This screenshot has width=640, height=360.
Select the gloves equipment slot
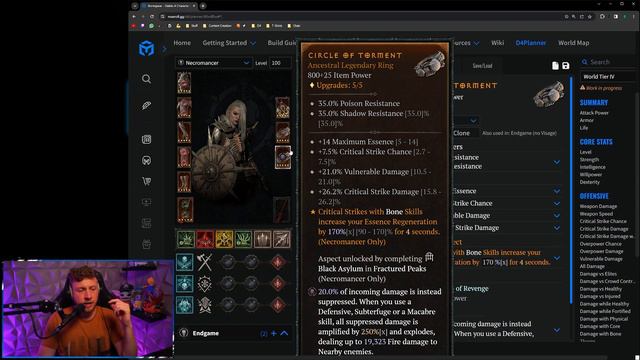pos(184,132)
